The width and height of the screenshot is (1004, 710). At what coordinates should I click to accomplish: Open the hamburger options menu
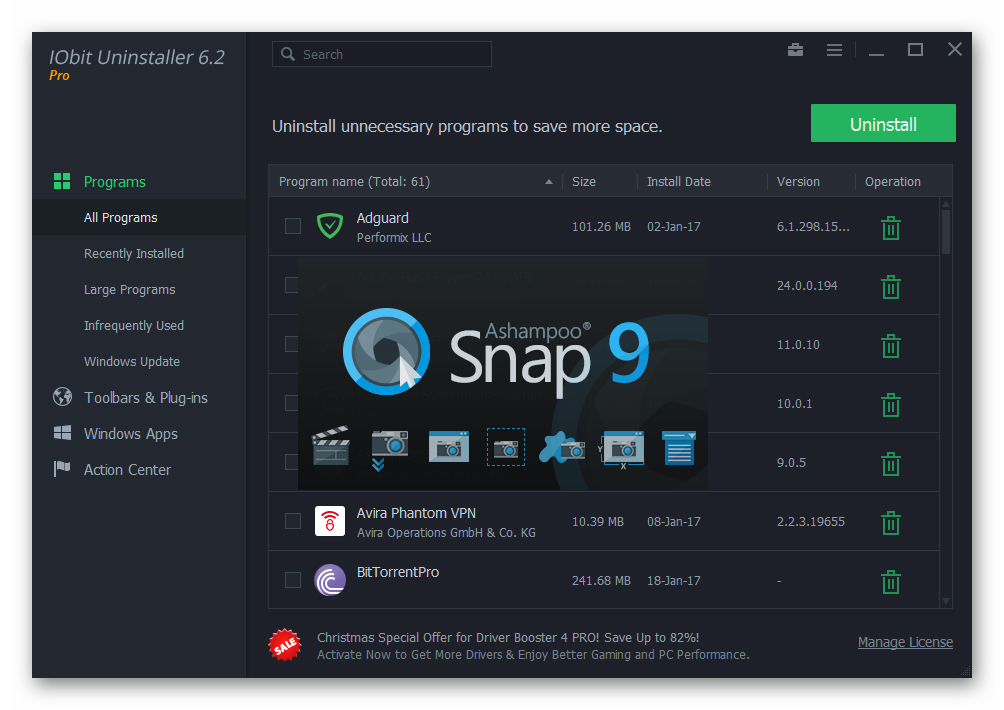coord(834,50)
